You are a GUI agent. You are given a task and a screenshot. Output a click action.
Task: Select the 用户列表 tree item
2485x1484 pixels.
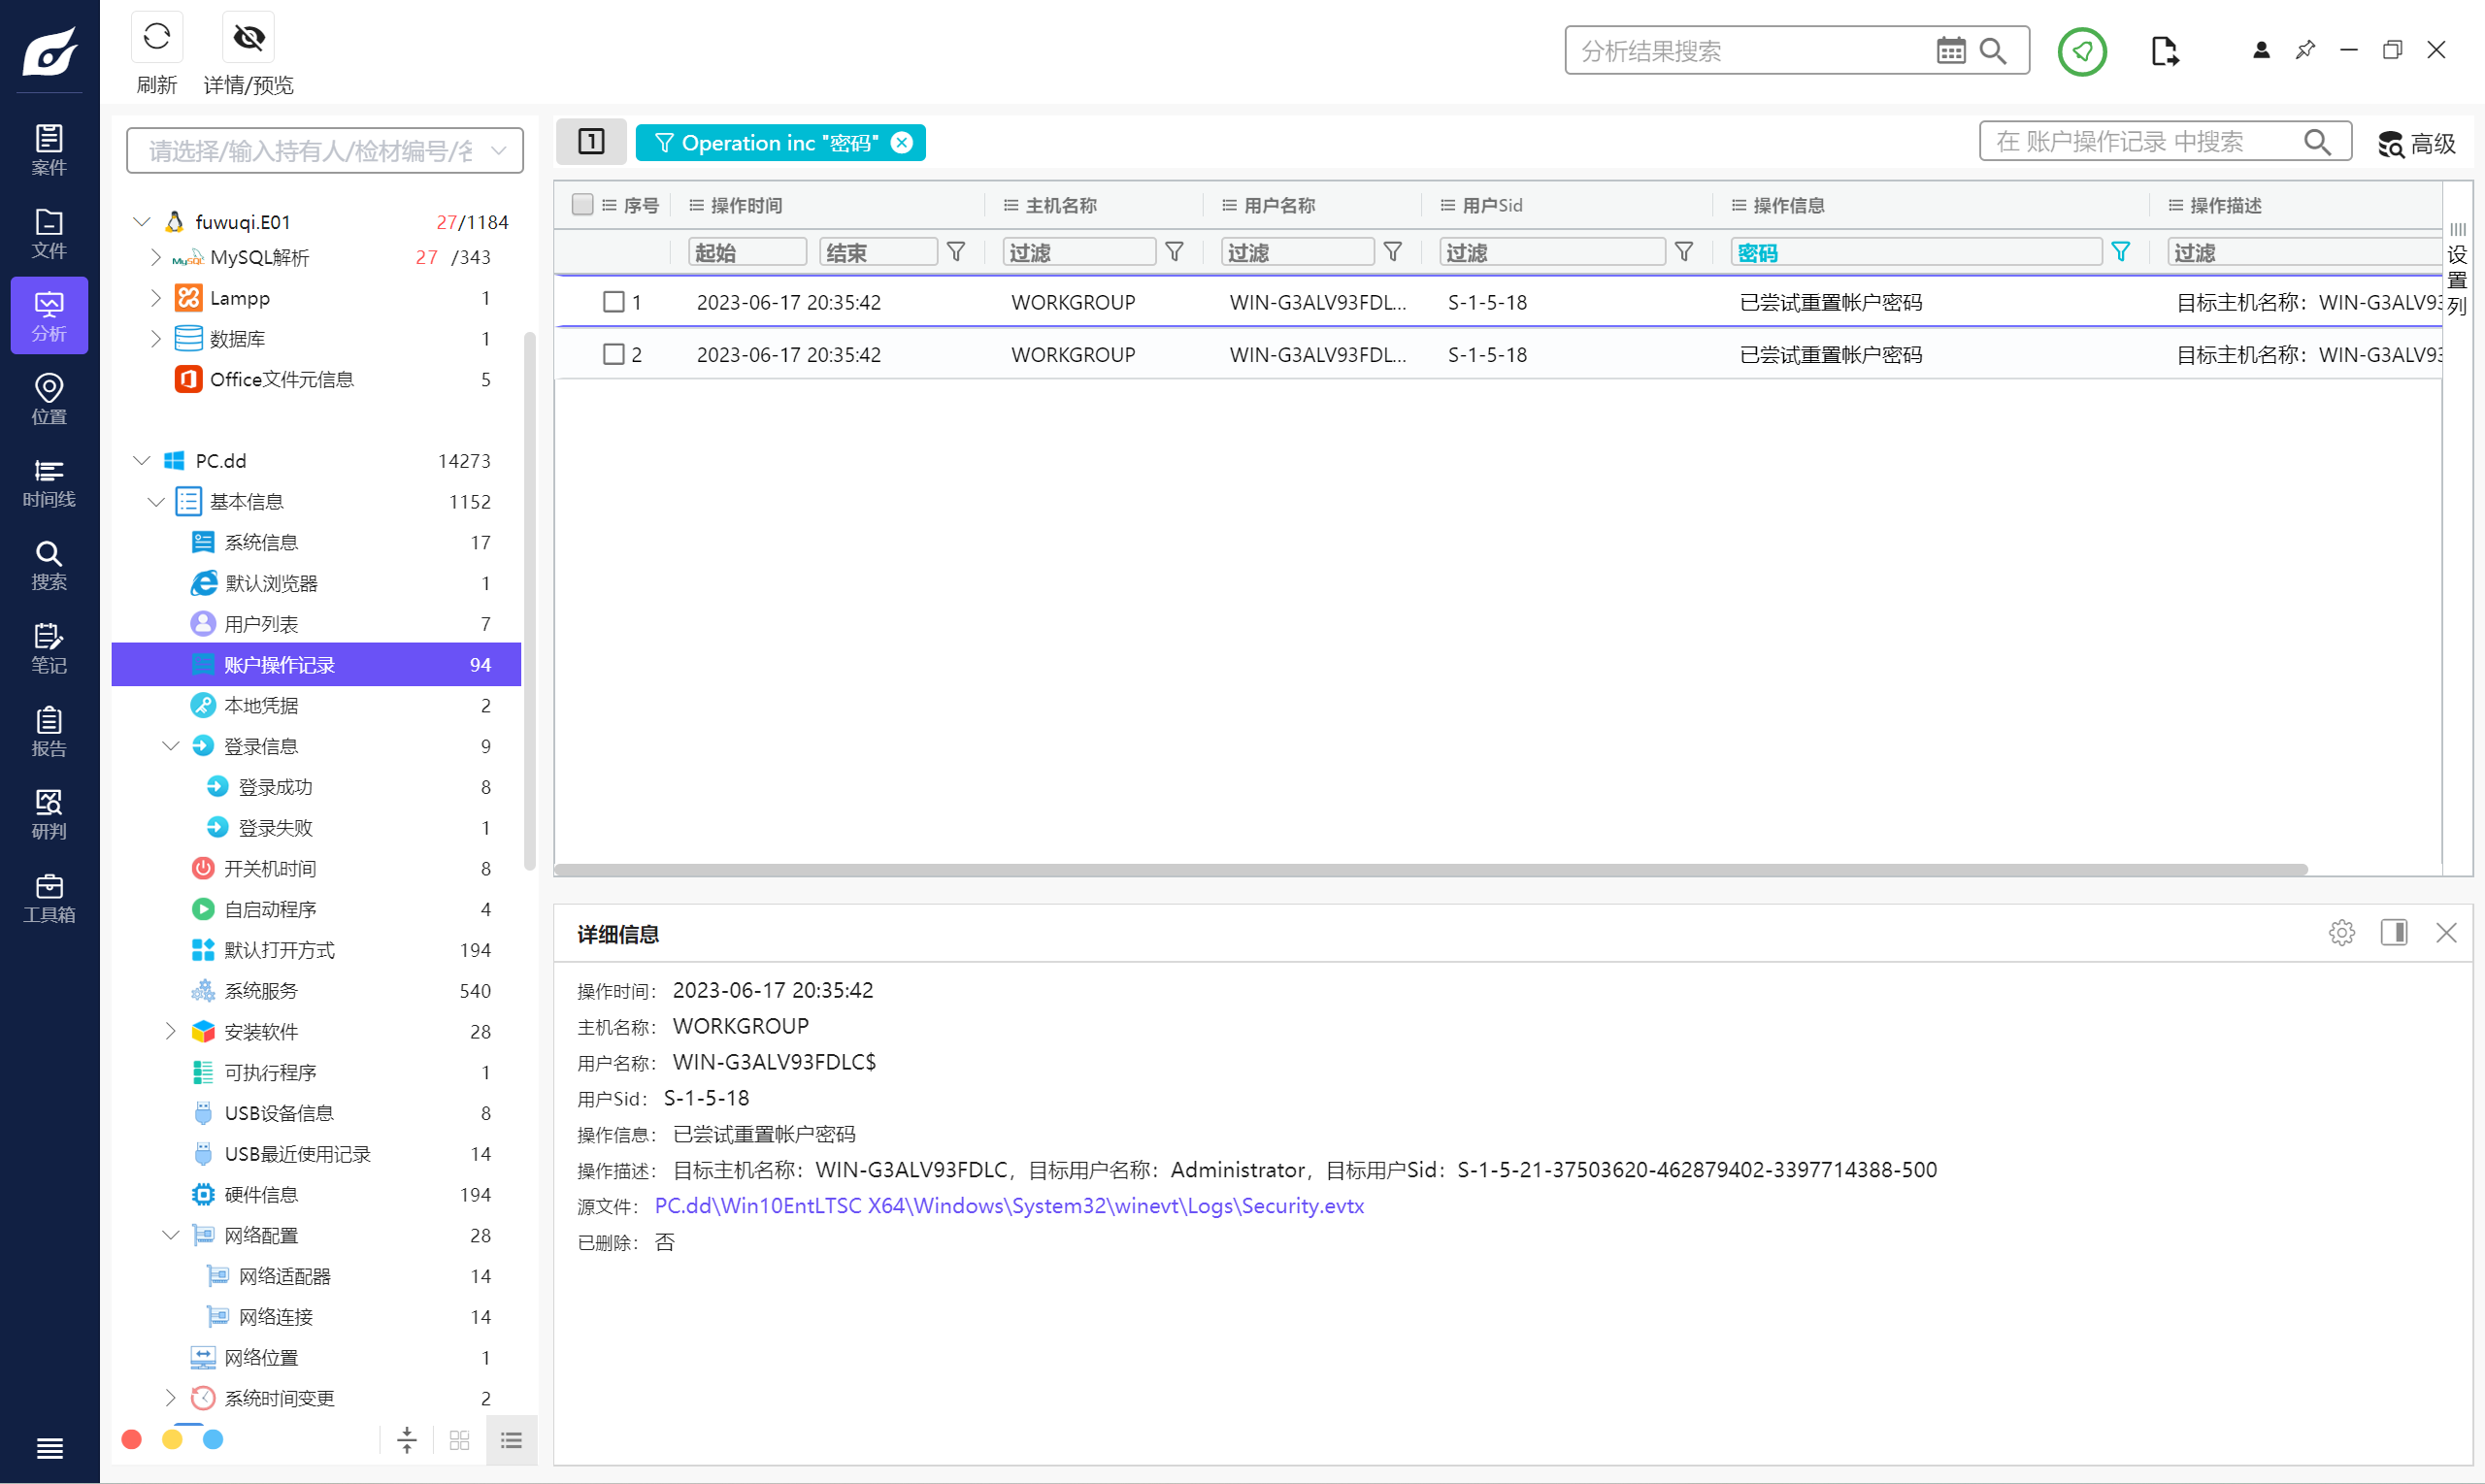pos(261,624)
